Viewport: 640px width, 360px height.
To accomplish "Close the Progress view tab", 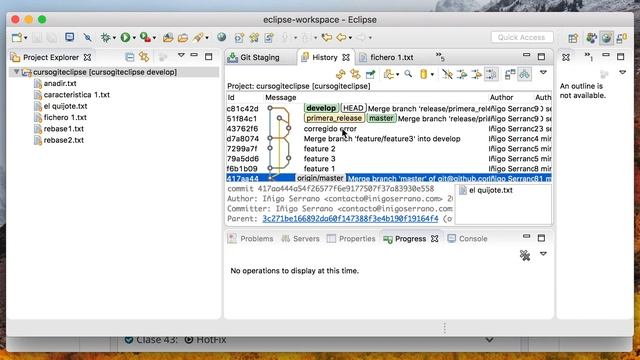I will (435, 239).
